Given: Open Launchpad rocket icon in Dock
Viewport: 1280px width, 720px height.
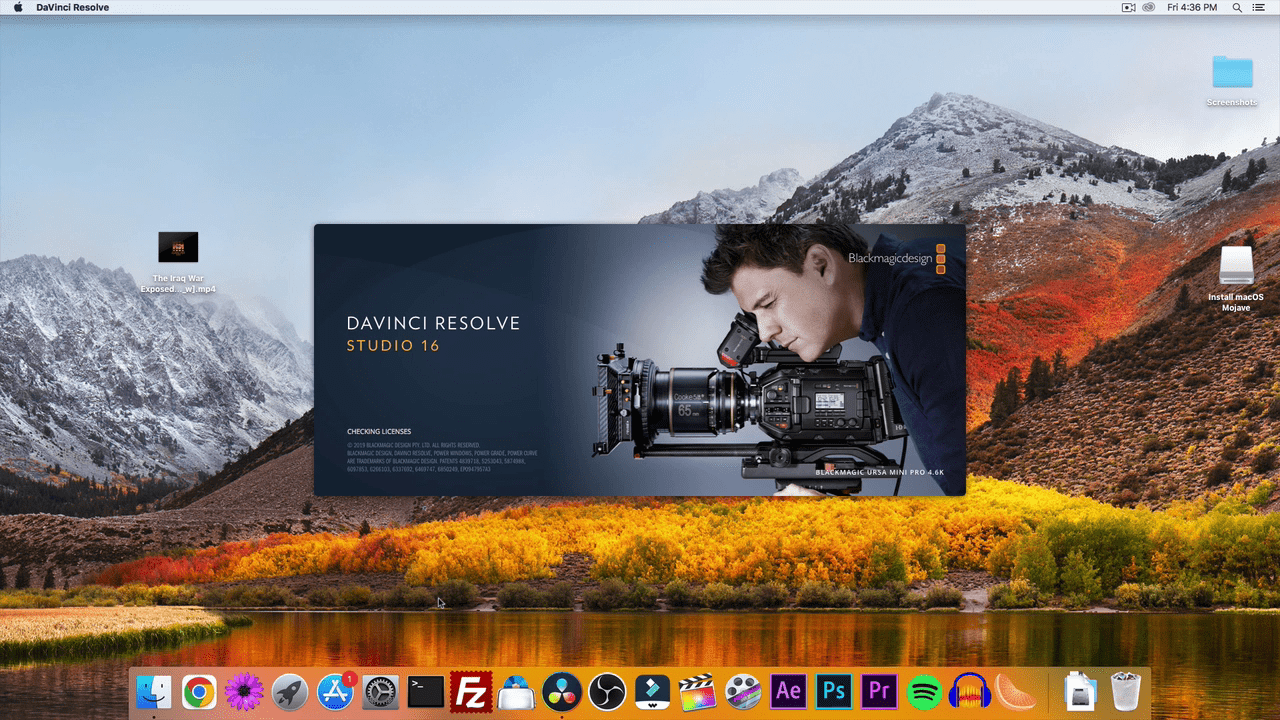Looking at the screenshot, I should 290,691.
